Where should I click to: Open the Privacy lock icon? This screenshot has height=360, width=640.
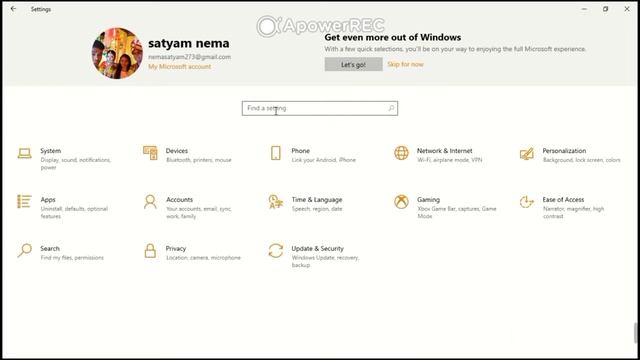[150, 251]
